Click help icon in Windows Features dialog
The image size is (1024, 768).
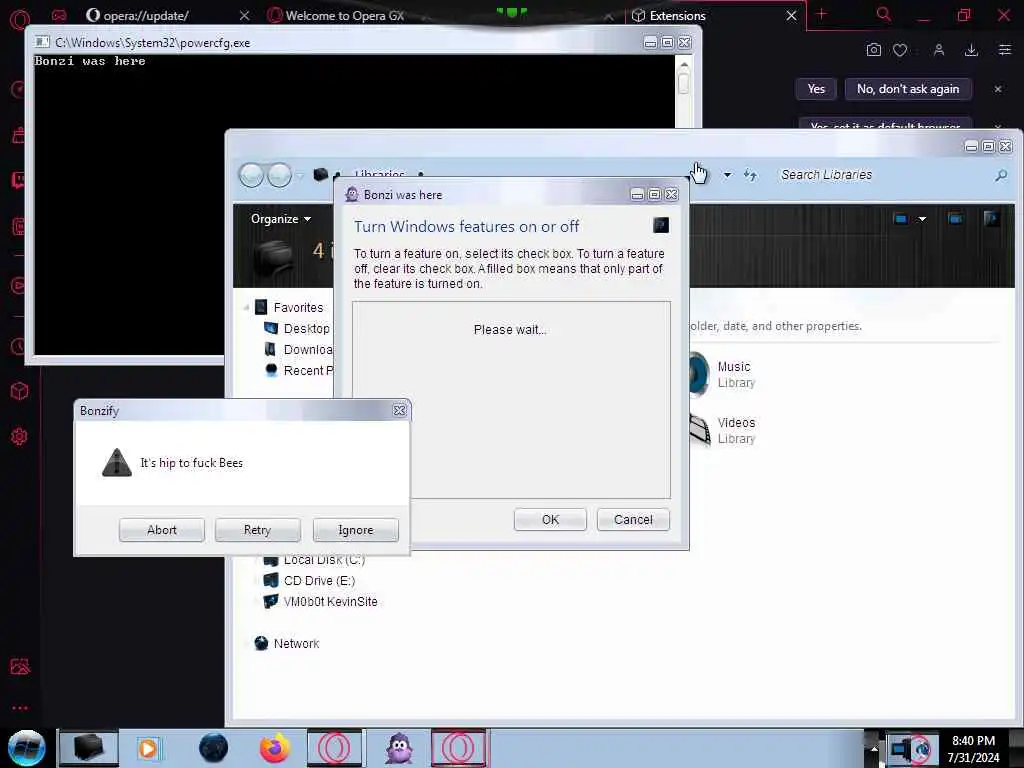coord(661,225)
